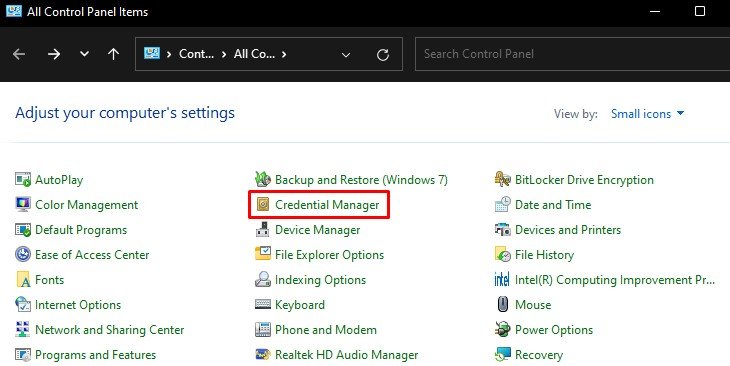This screenshot has width=730, height=366.
Task: Select the Control Panel breadcrumb segment
Action: point(196,54)
